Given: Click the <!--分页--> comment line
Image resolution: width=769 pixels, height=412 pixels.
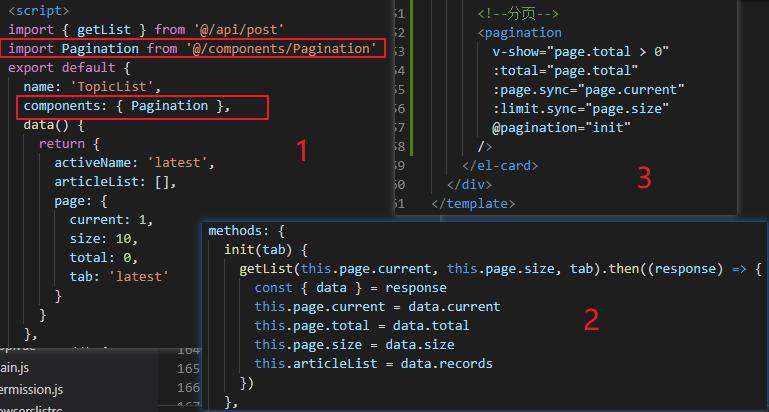Looking at the screenshot, I should pos(518,14).
